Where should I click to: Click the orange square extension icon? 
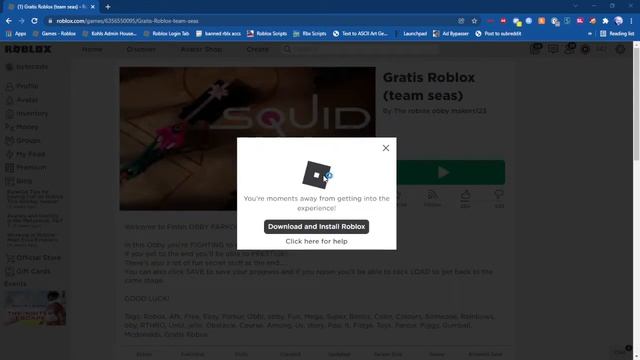click(x=542, y=21)
